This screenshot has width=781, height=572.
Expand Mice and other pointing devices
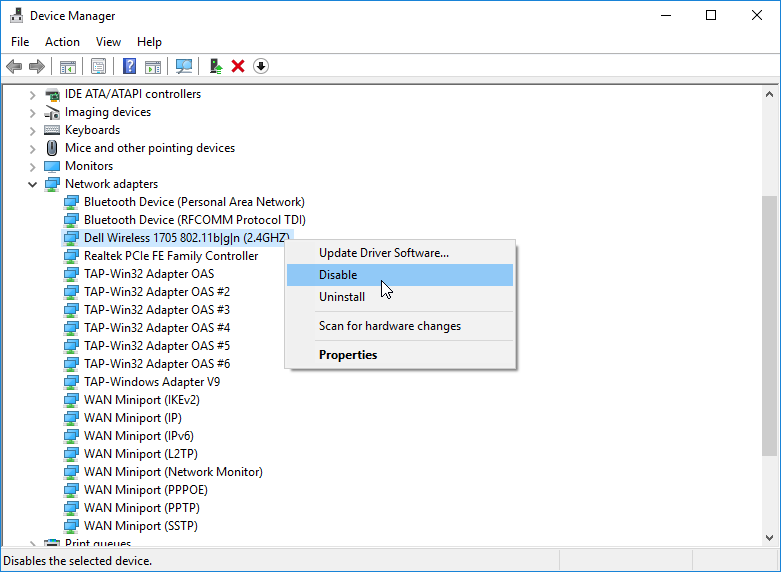pyautogui.click(x=32, y=149)
